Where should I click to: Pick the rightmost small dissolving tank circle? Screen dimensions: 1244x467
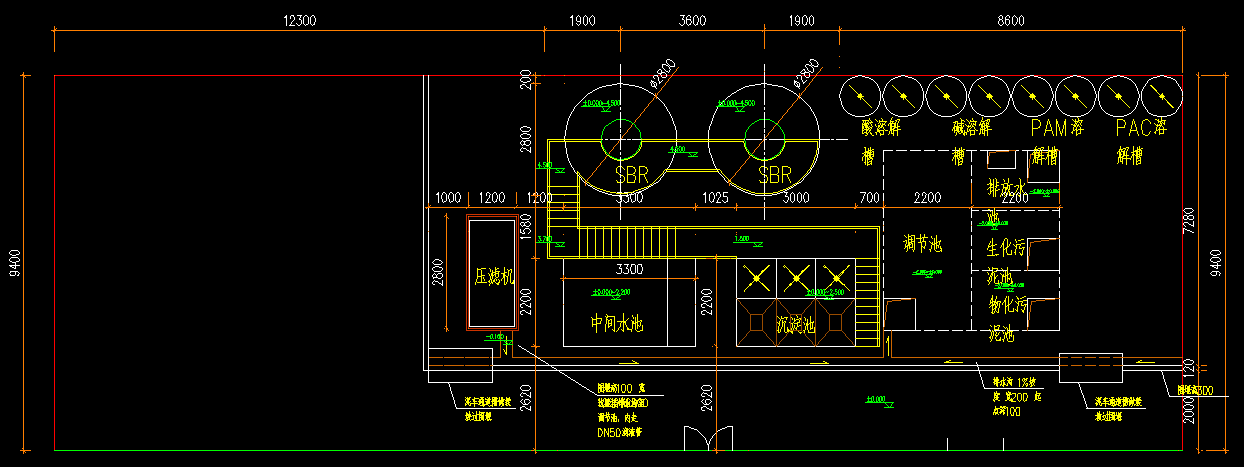(x=1161, y=96)
